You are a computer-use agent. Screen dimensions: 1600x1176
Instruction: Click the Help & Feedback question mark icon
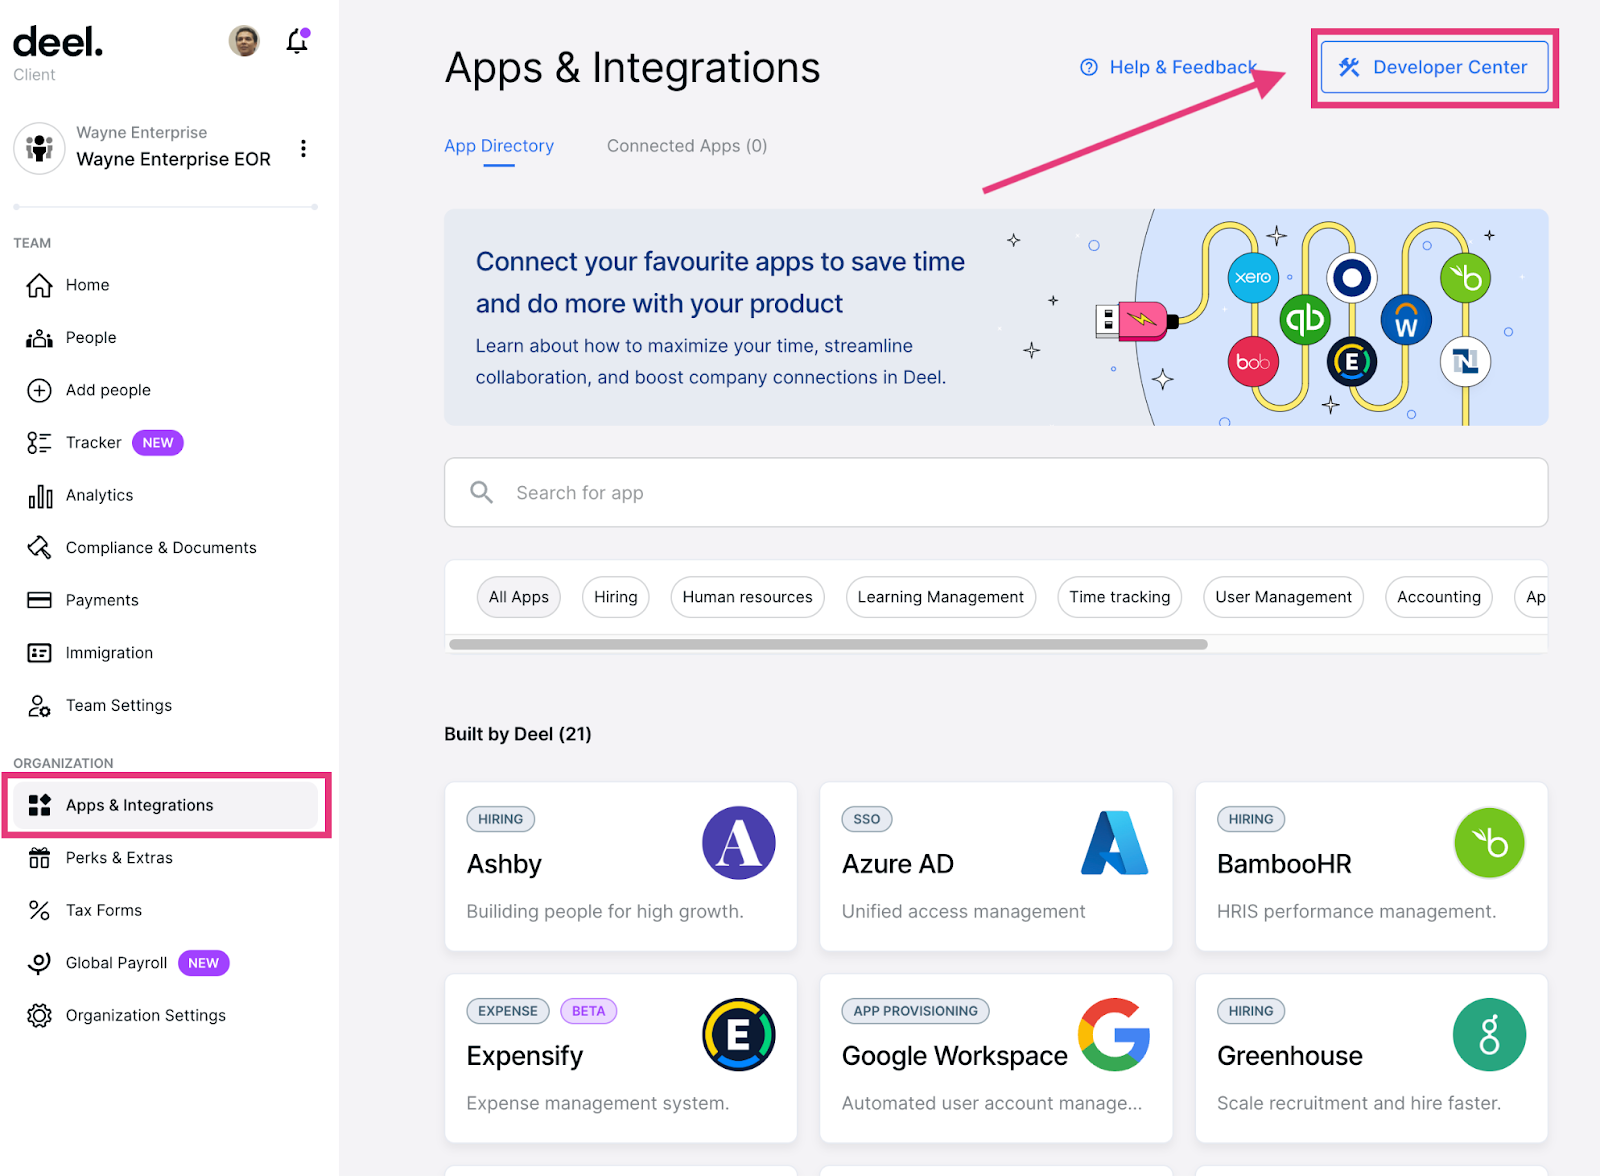tap(1089, 67)
